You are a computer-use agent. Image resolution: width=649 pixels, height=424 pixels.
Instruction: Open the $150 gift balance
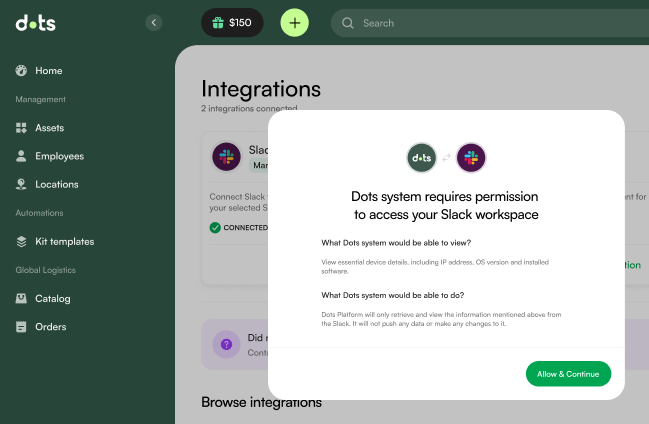click(x=232, y=22)
